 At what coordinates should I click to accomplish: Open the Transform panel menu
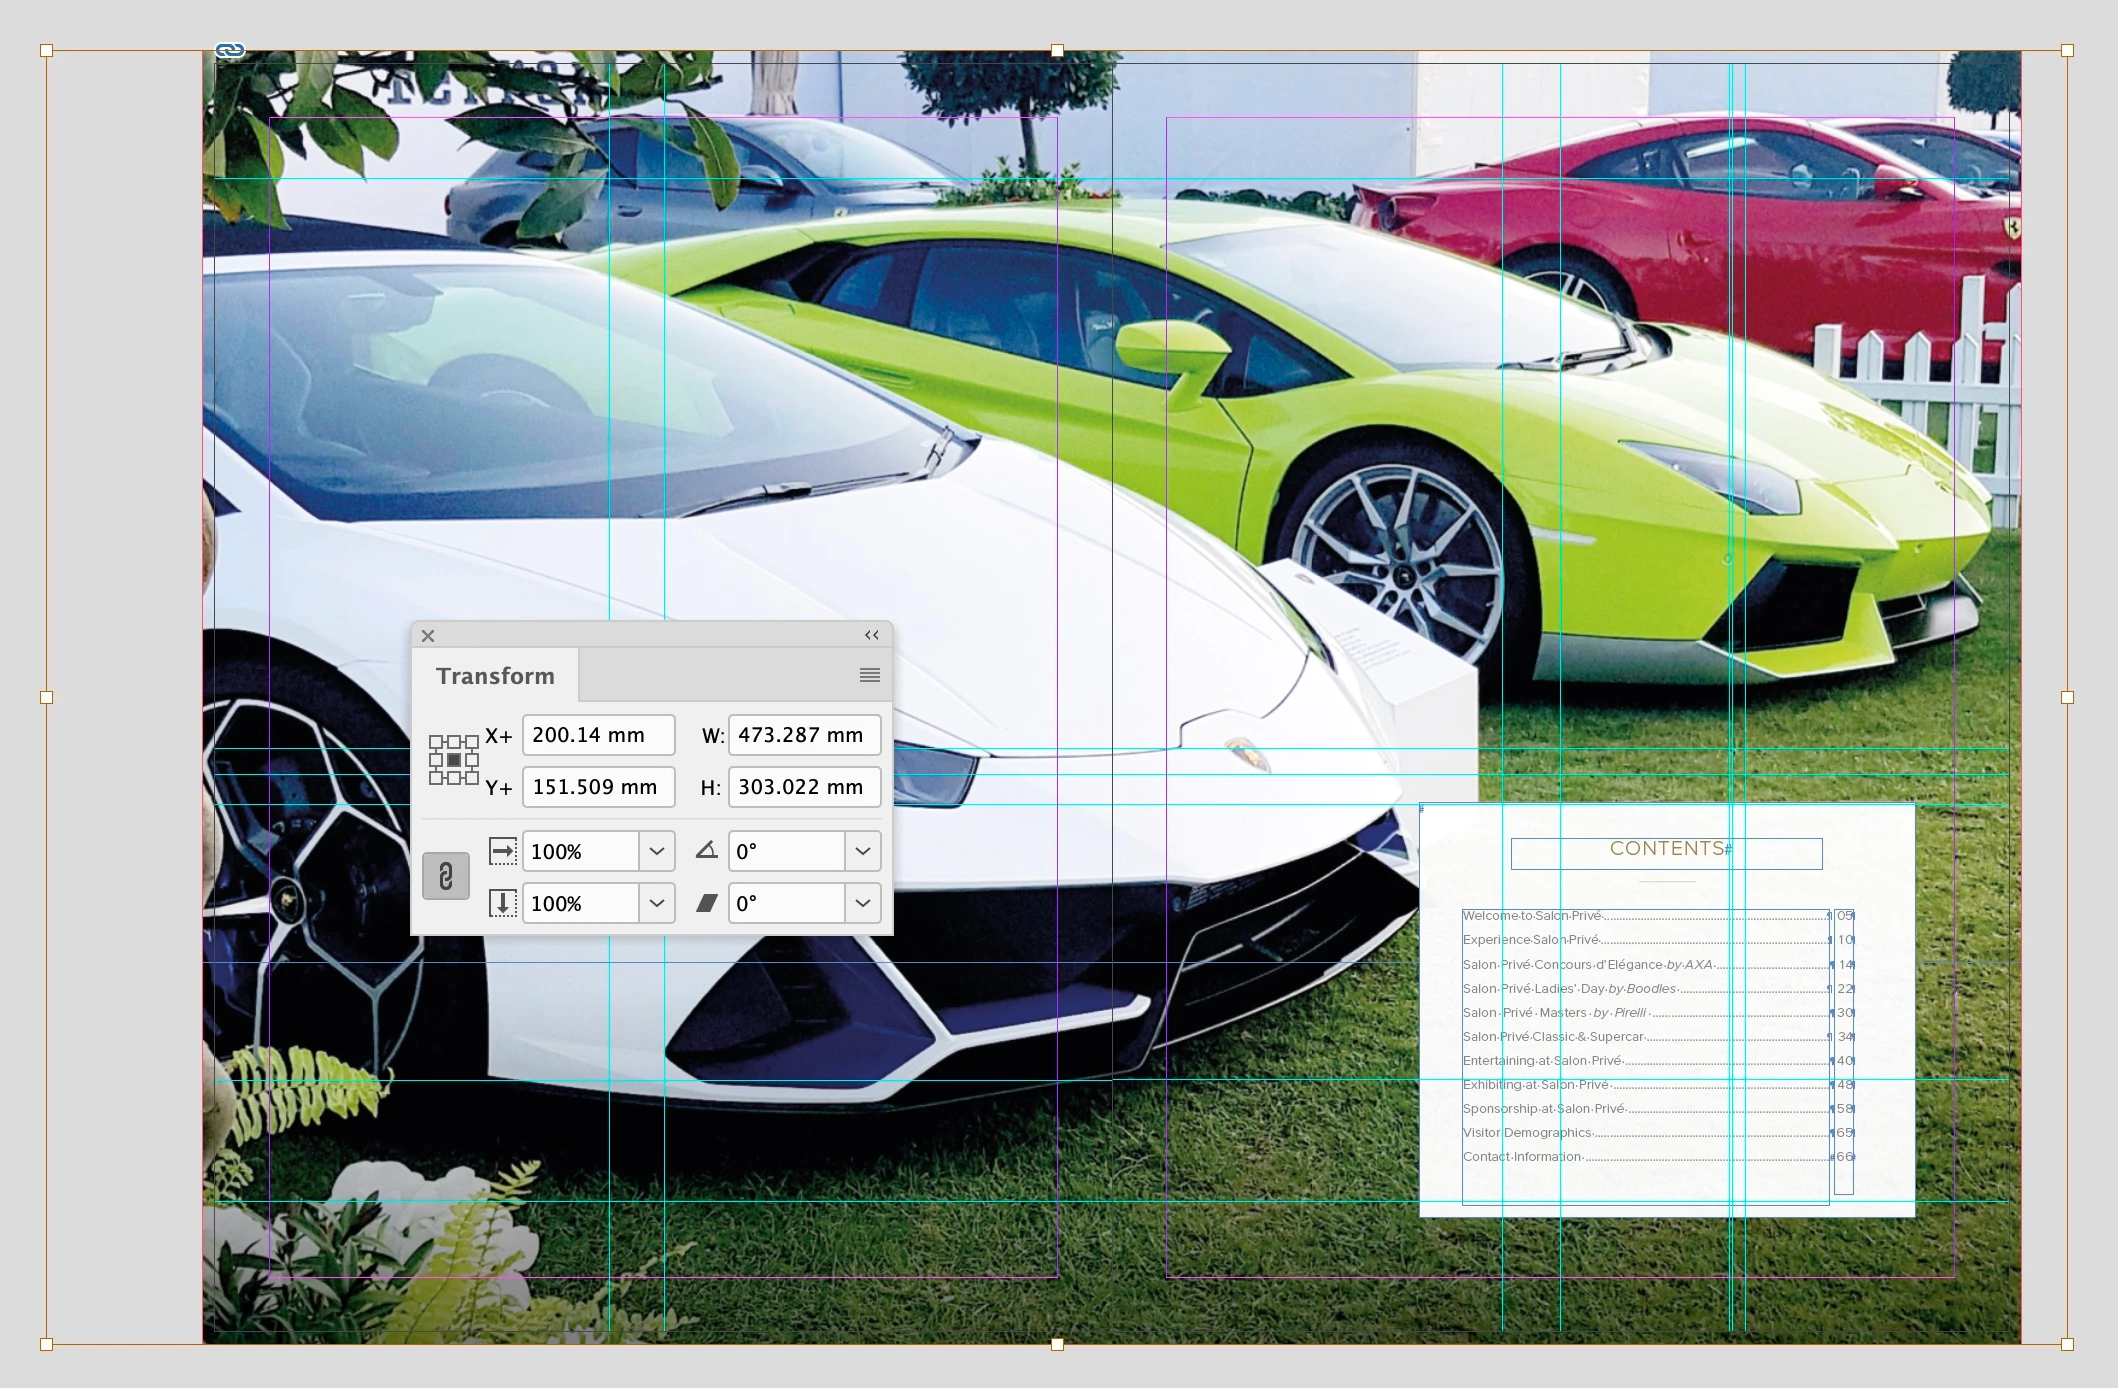point(870,676)
